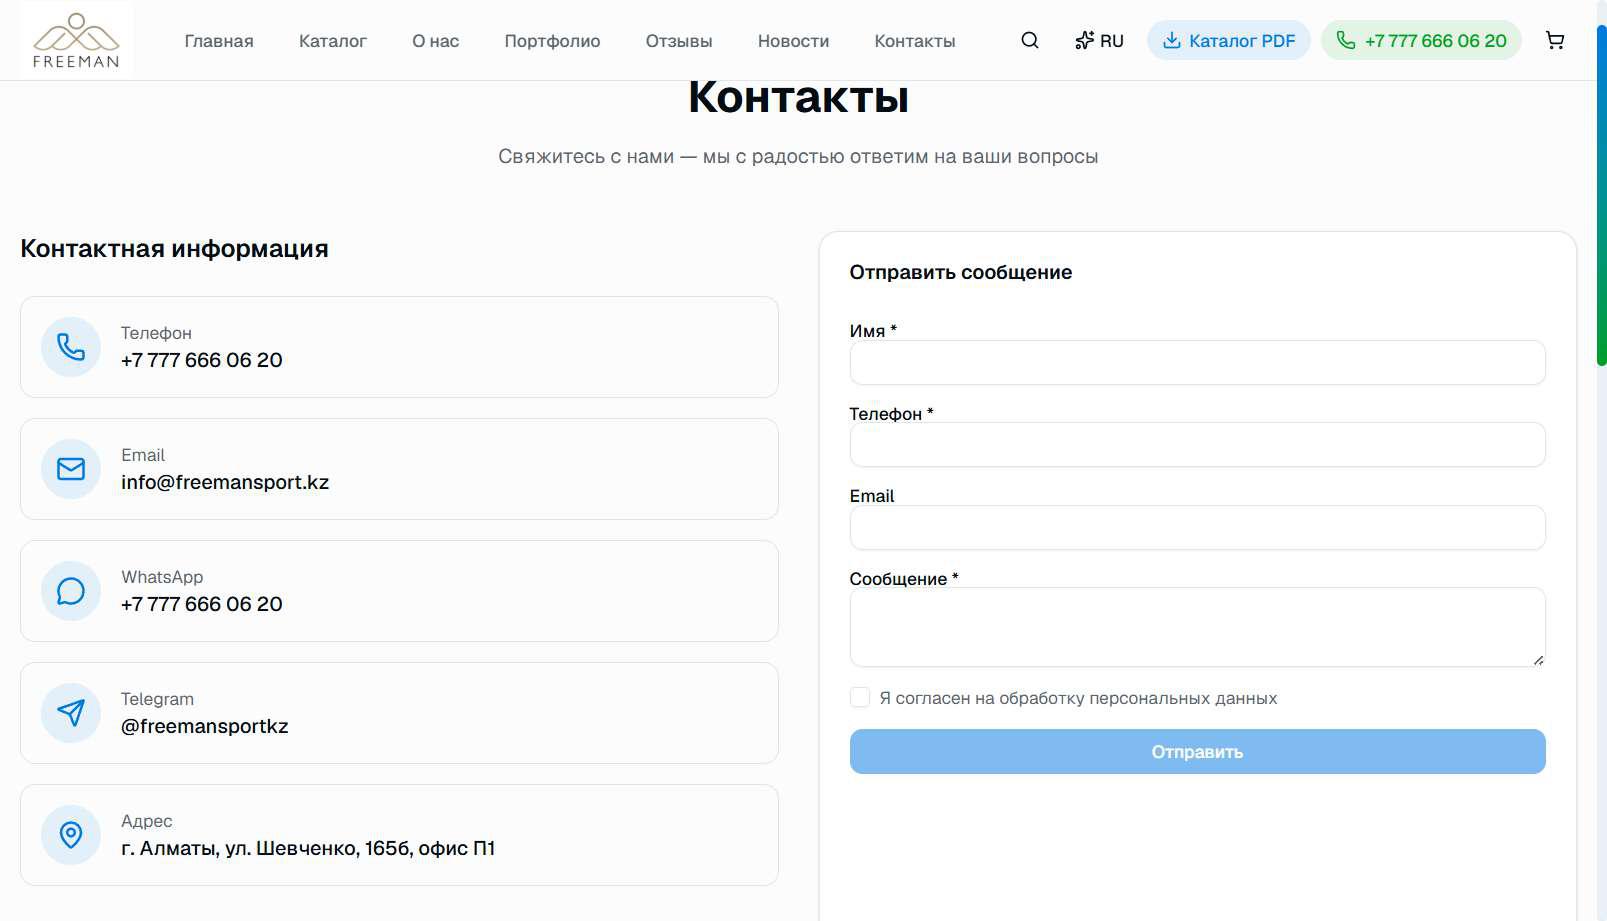Click the phone handset icon in the header button
Viewport: 1607px width, 921px height.
click(1346, 41)
